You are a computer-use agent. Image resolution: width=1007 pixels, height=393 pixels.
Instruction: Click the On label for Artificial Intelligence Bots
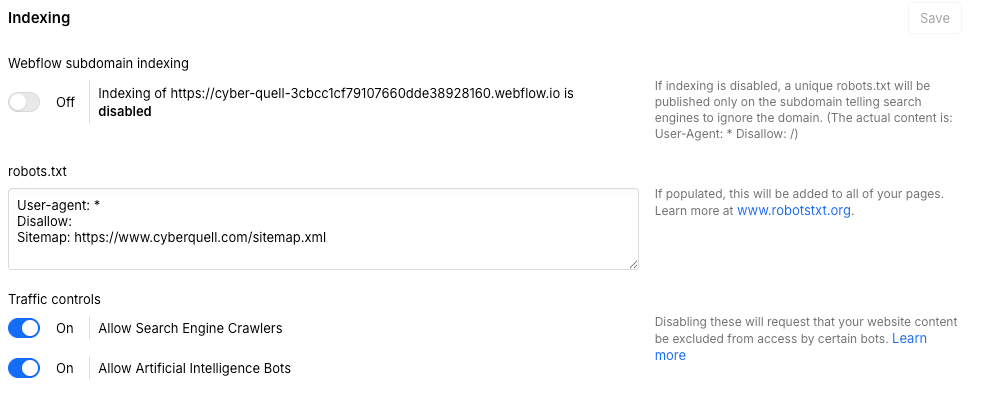(x=65, y=368)
